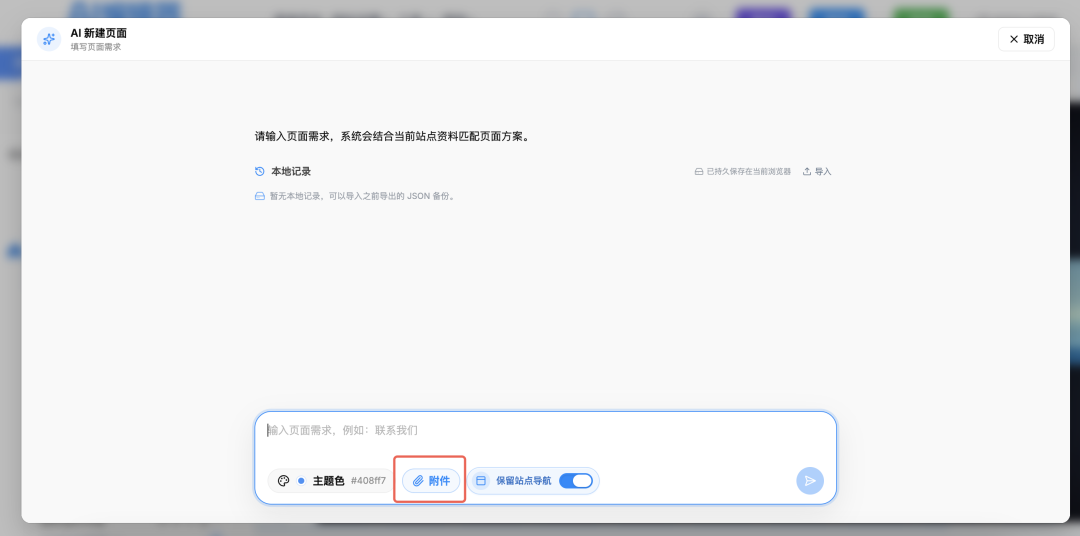Click the AI 新建页面 title
Screen dimensions: 1080x536
(x=98, y=33)
